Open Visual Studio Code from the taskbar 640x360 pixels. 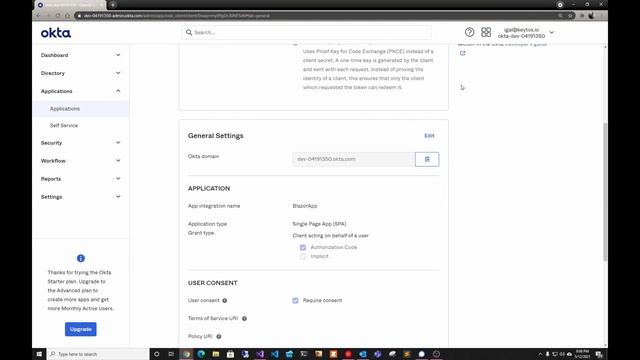pos(275,354)
